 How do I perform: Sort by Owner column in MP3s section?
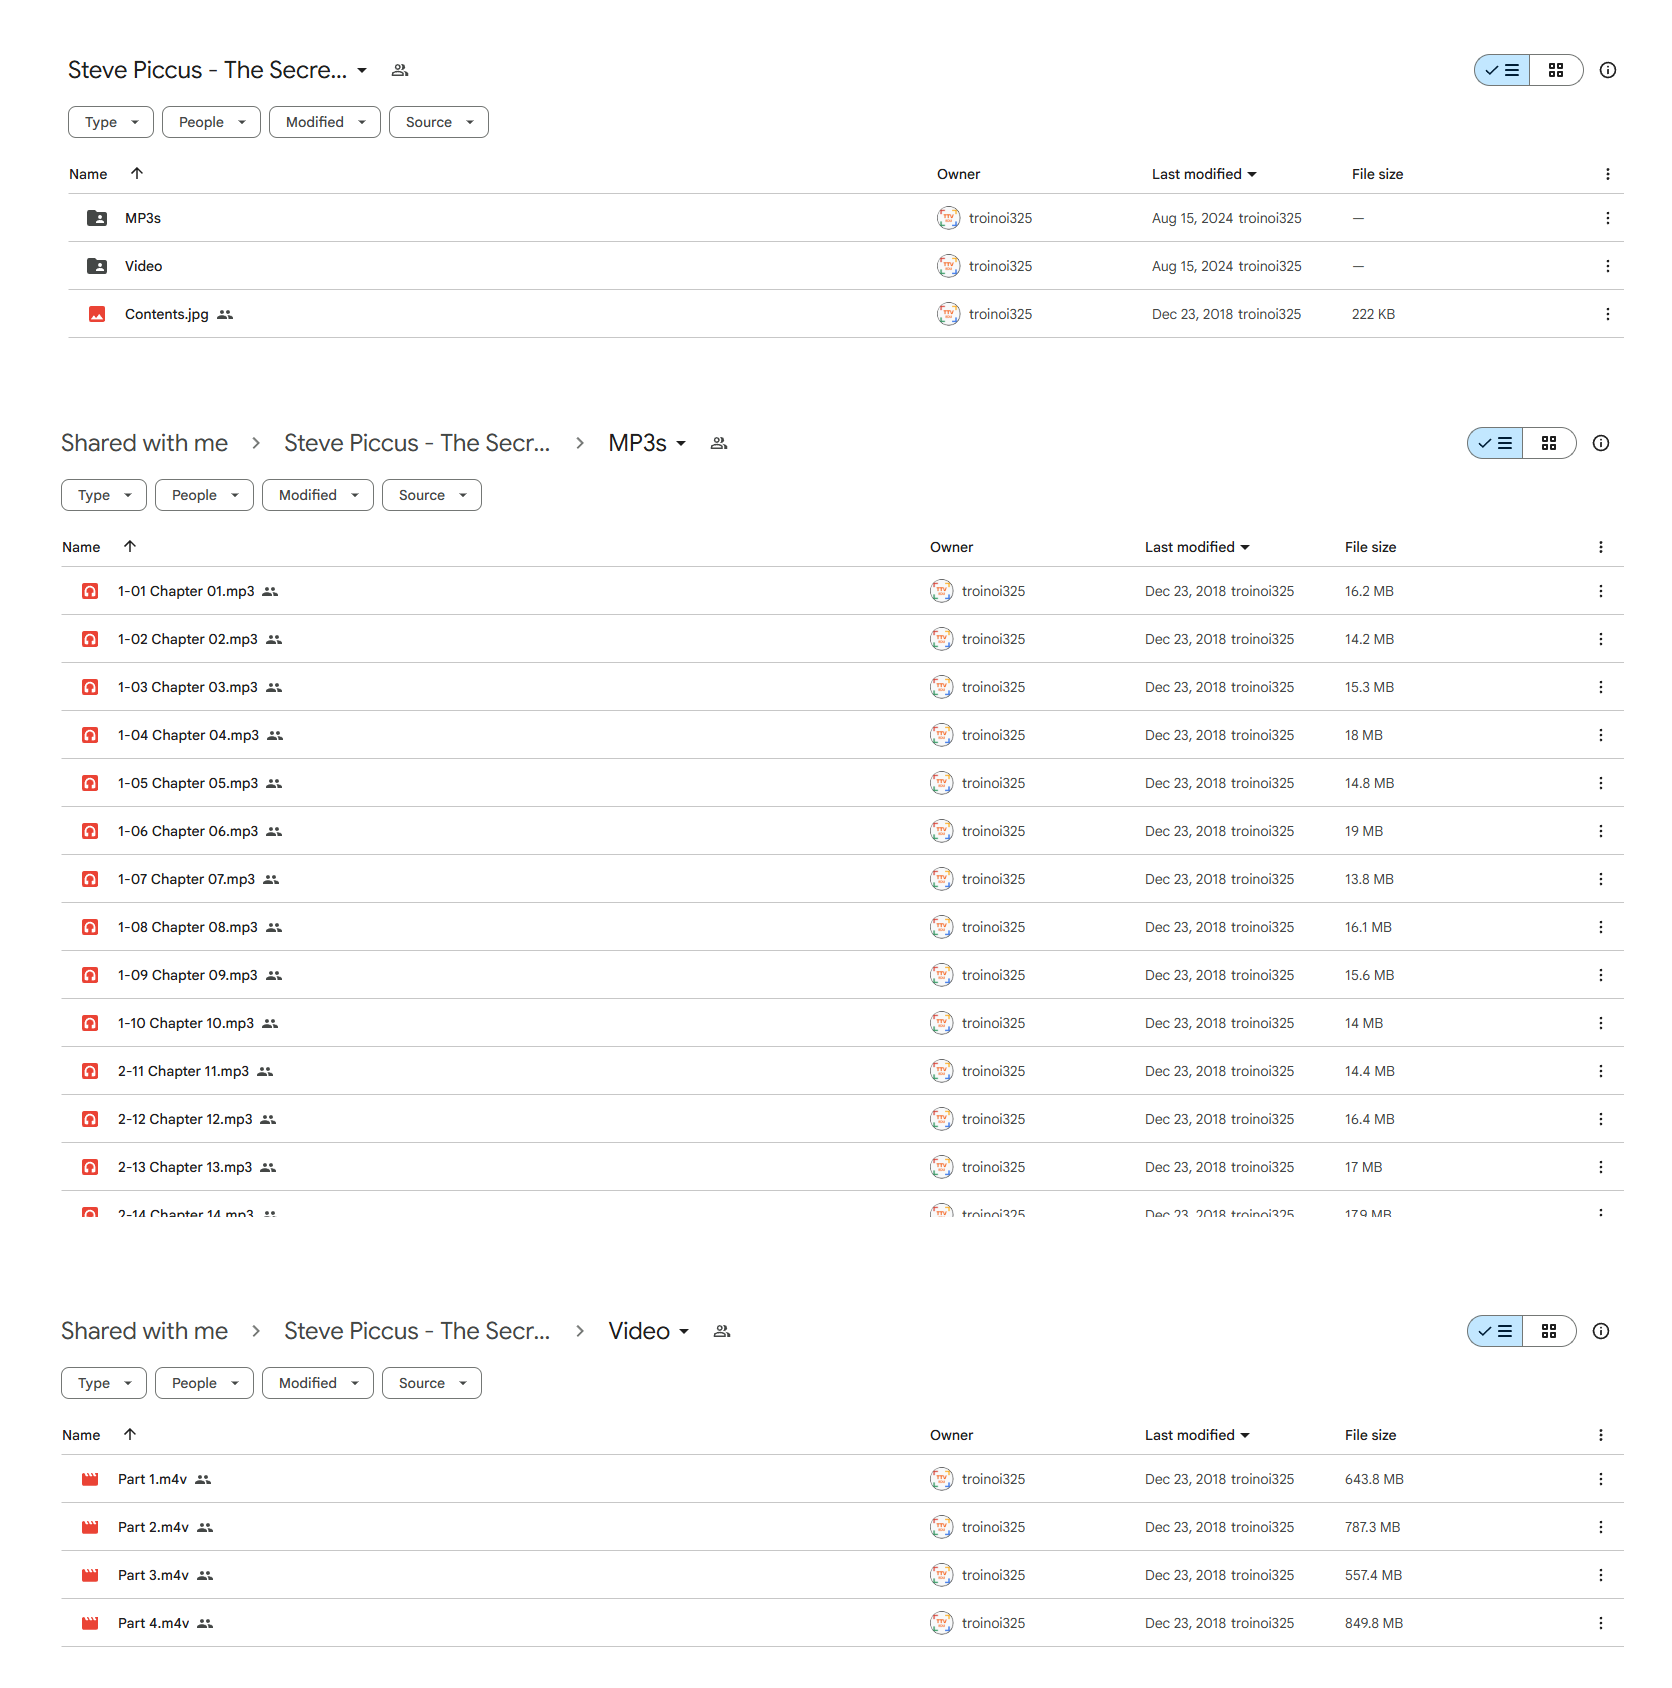(x=951, y=547)
